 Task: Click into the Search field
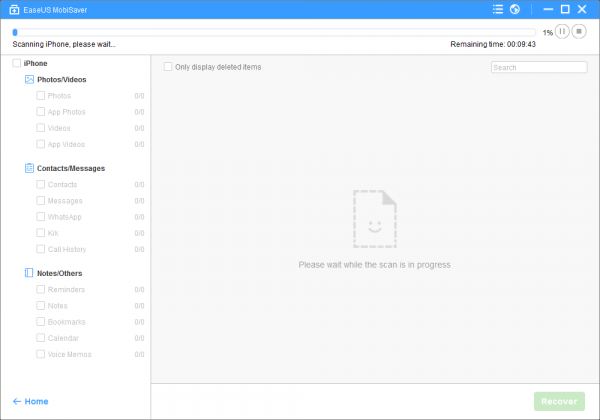coord(539,67)
